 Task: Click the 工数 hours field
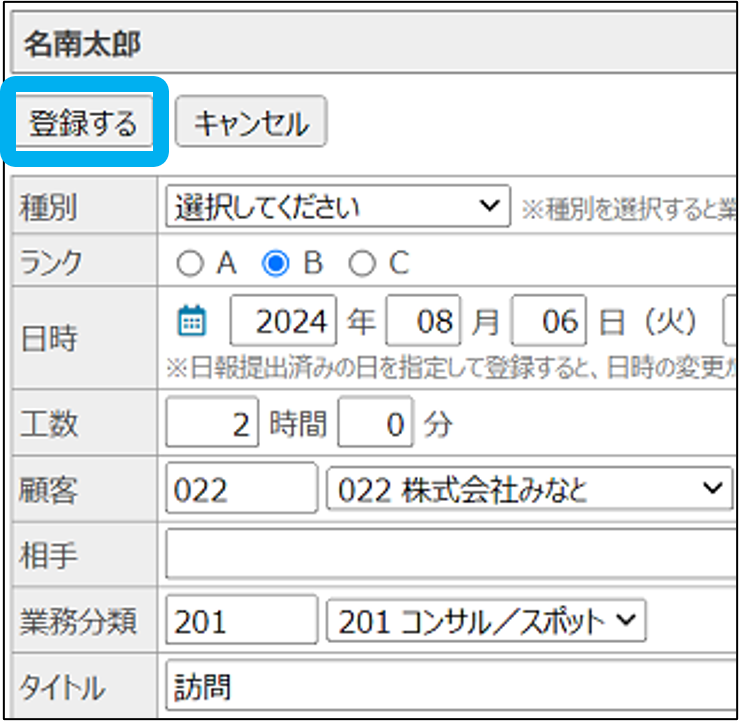[x=212, y=425]
